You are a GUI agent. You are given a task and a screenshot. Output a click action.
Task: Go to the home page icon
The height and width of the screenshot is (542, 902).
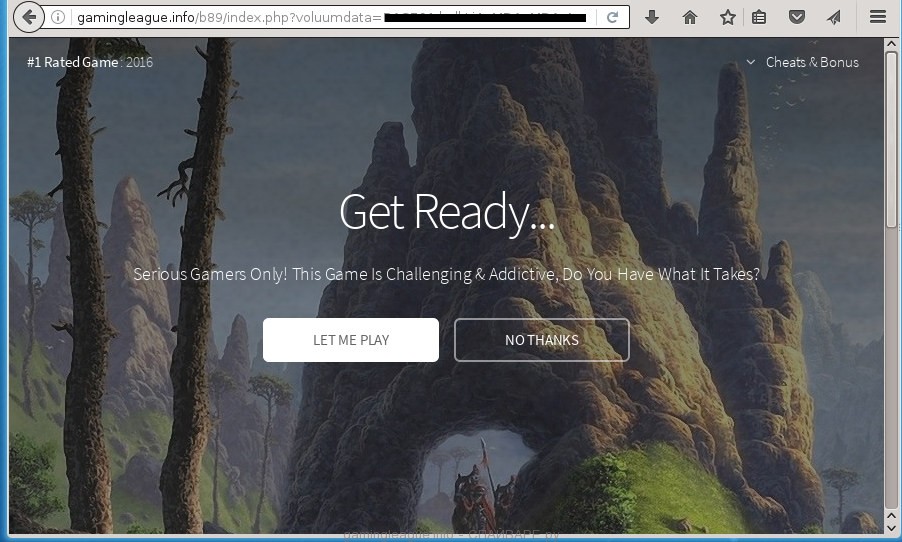coord(690,17)
